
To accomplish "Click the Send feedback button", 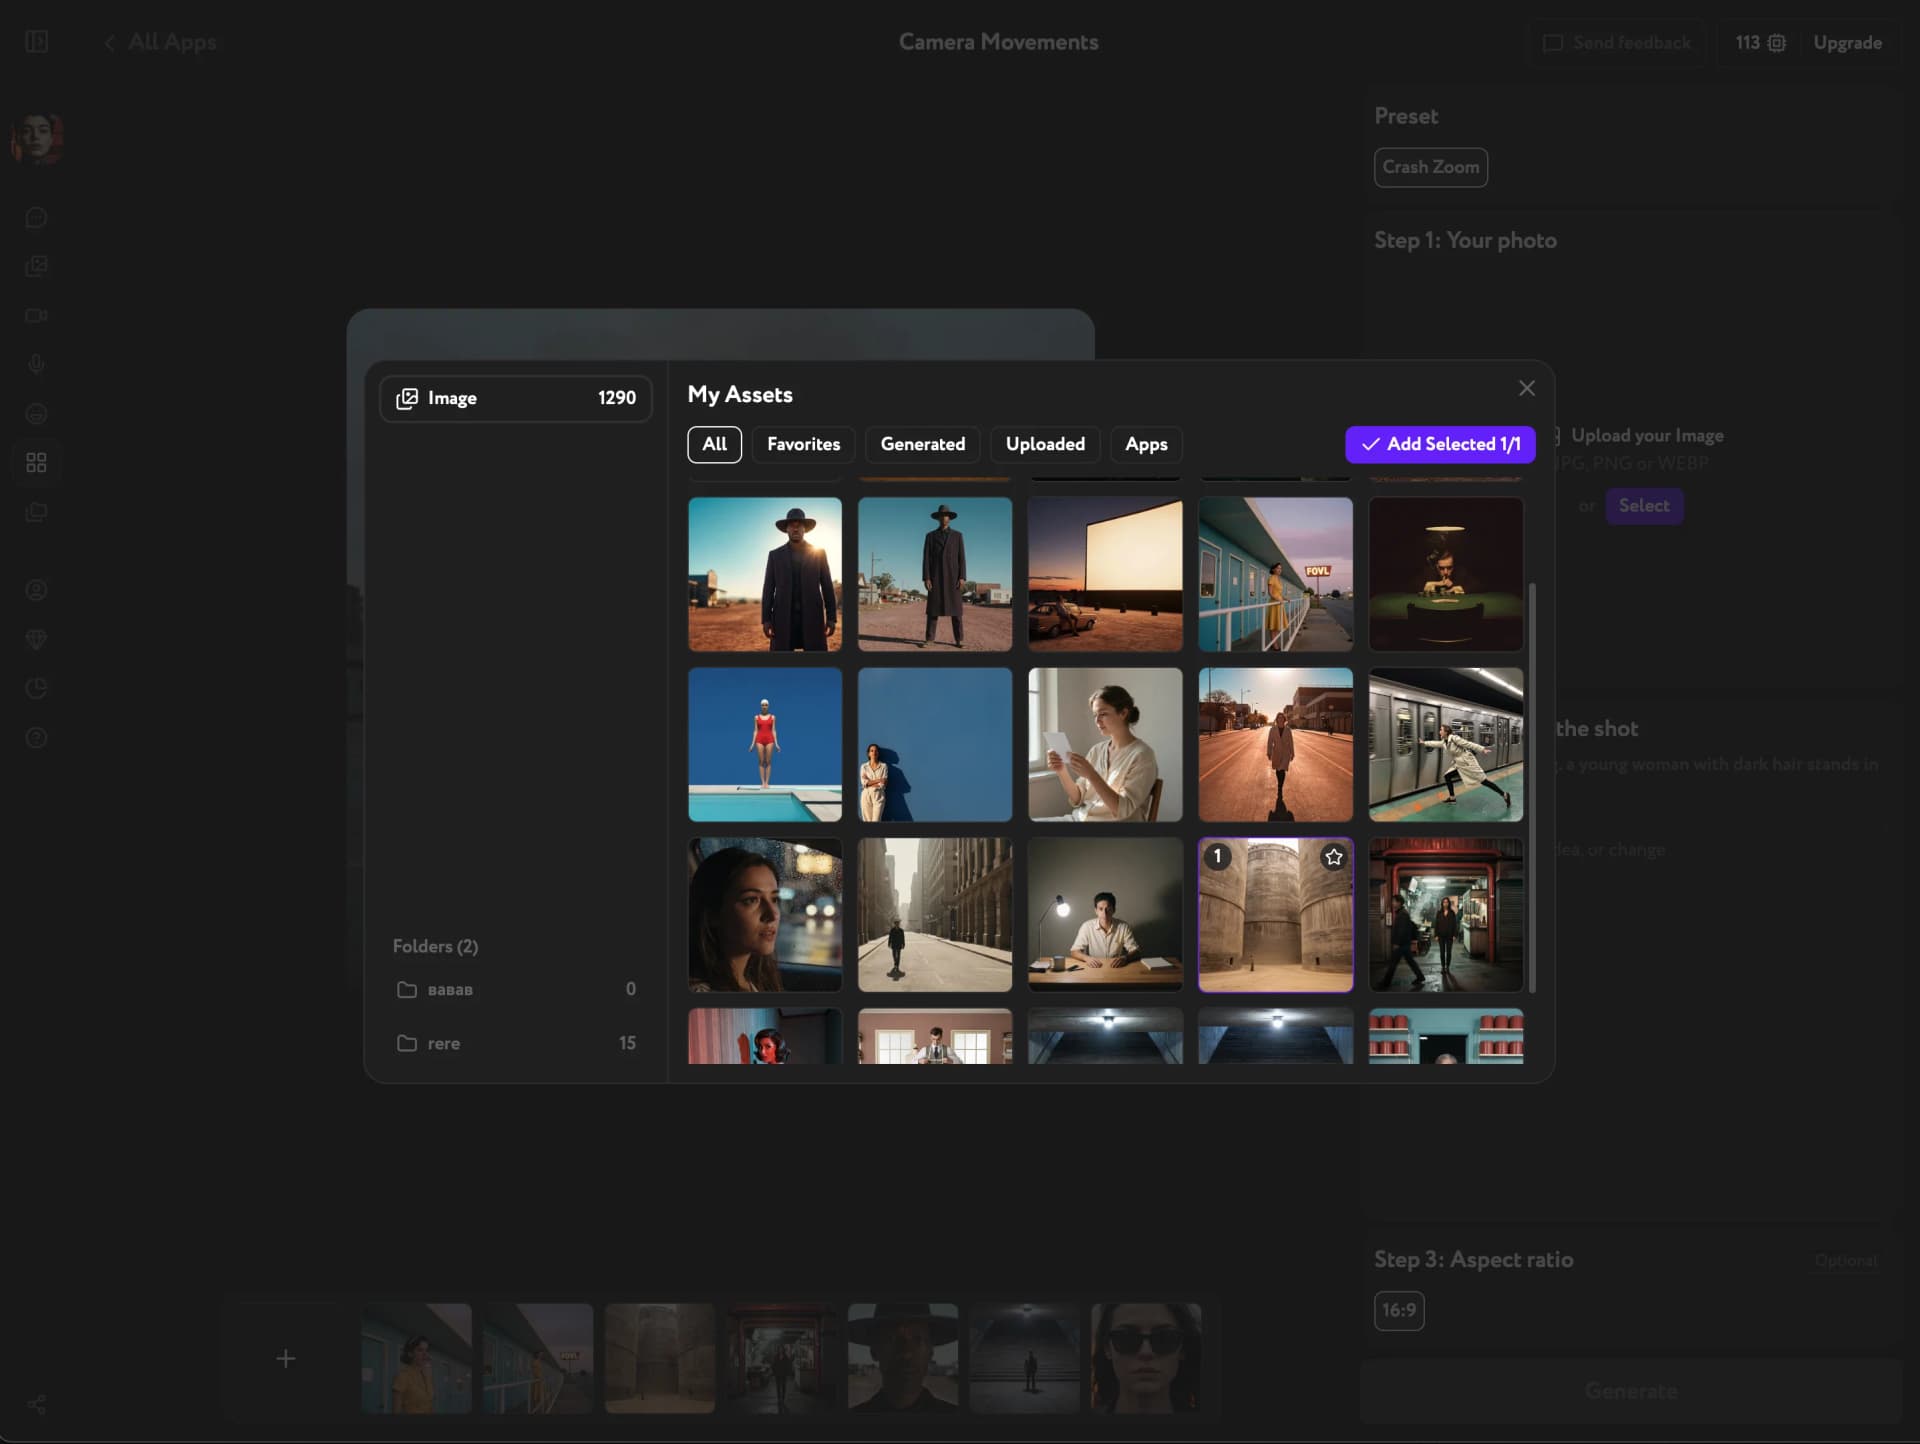I will [1617, 43].
